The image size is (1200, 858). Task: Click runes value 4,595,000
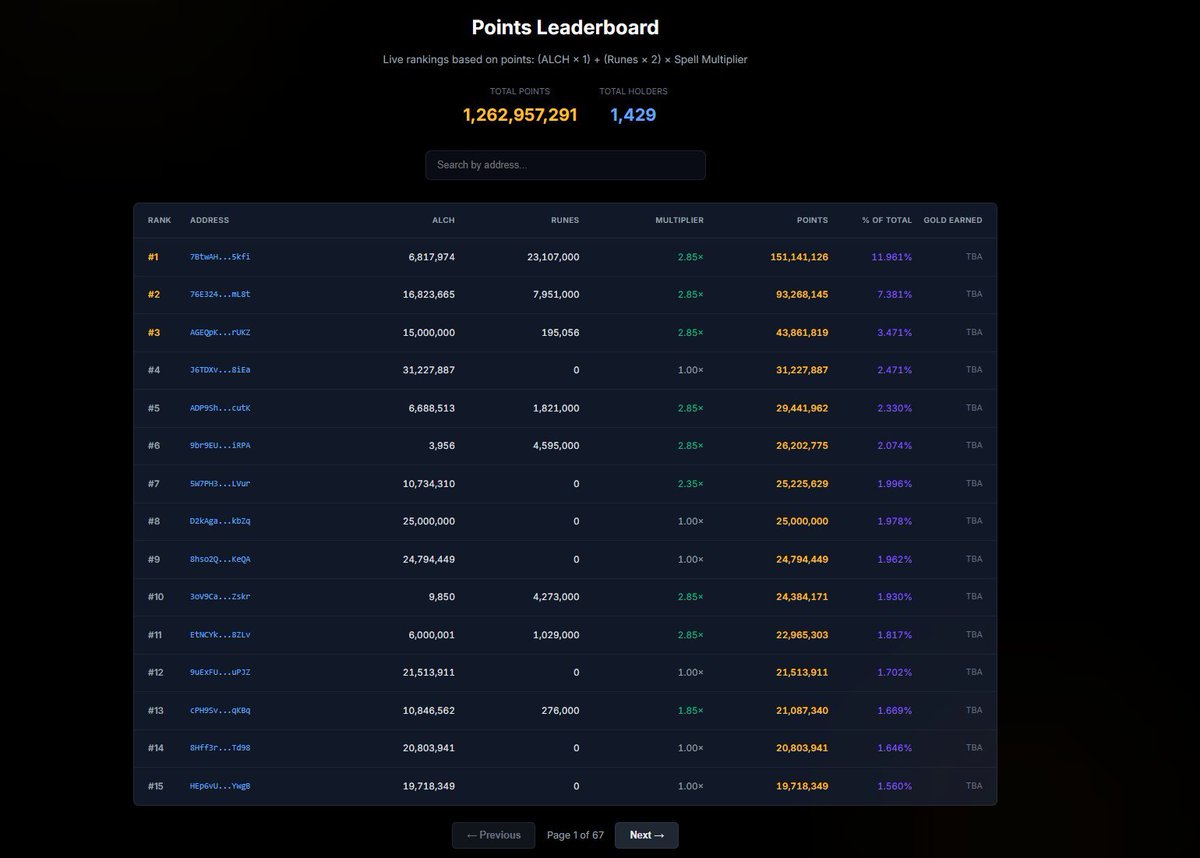pyautogui.click(x=556, y=446)
